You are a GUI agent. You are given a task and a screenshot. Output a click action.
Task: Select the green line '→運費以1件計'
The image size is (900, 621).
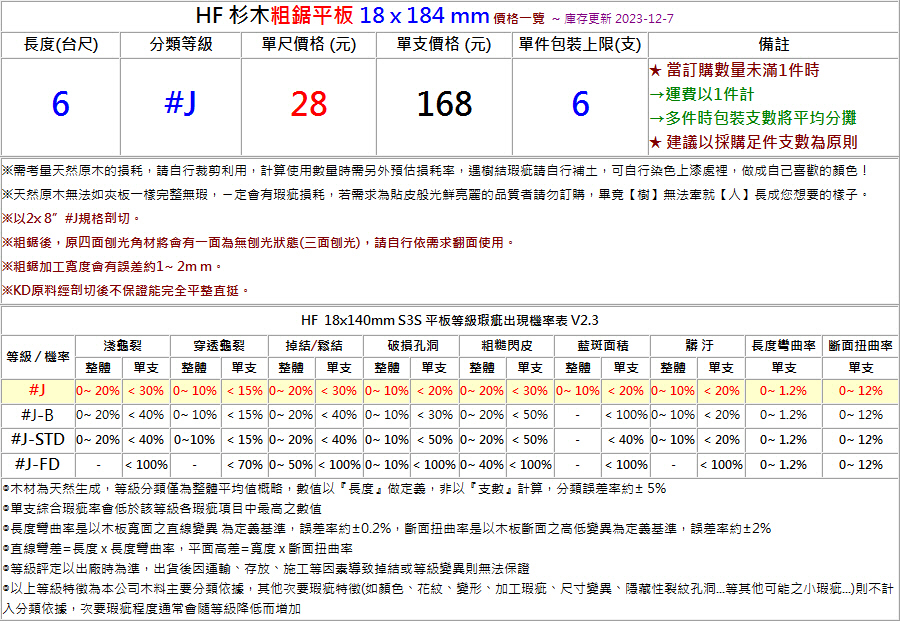coord(701,94)
